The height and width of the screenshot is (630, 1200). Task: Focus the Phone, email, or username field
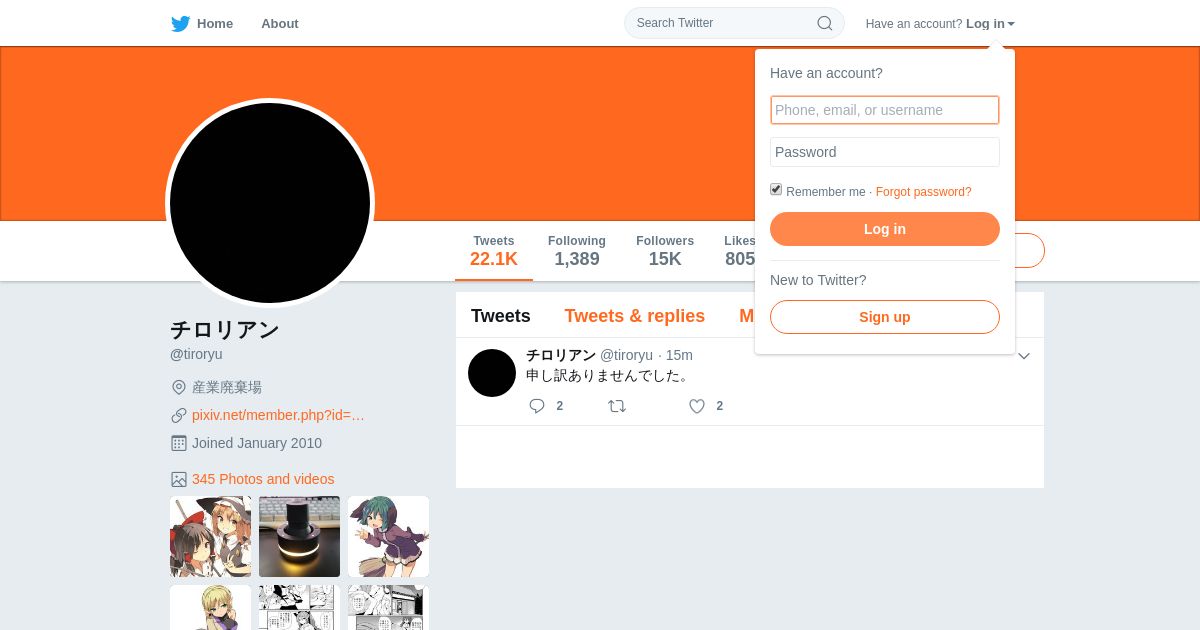[885, 110]
